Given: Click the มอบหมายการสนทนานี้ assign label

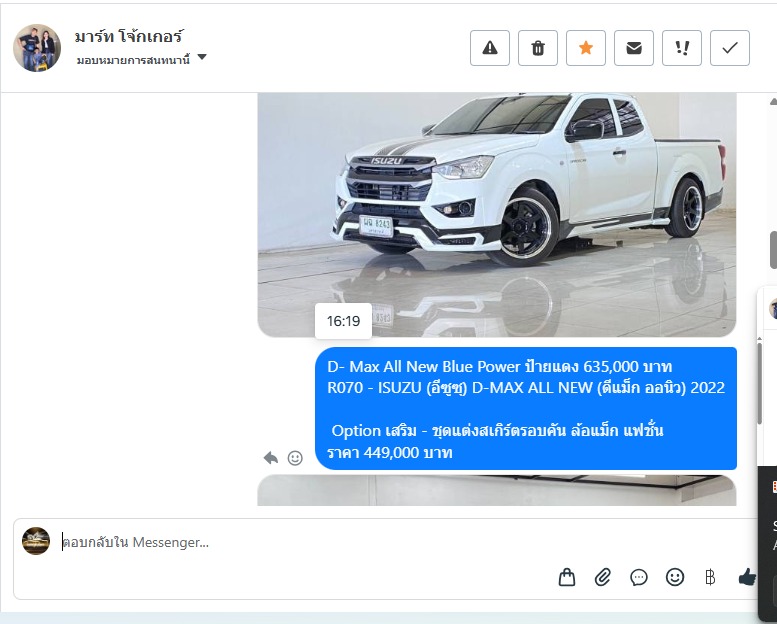Looking at the screenshot, I should [x=133, y=60].
